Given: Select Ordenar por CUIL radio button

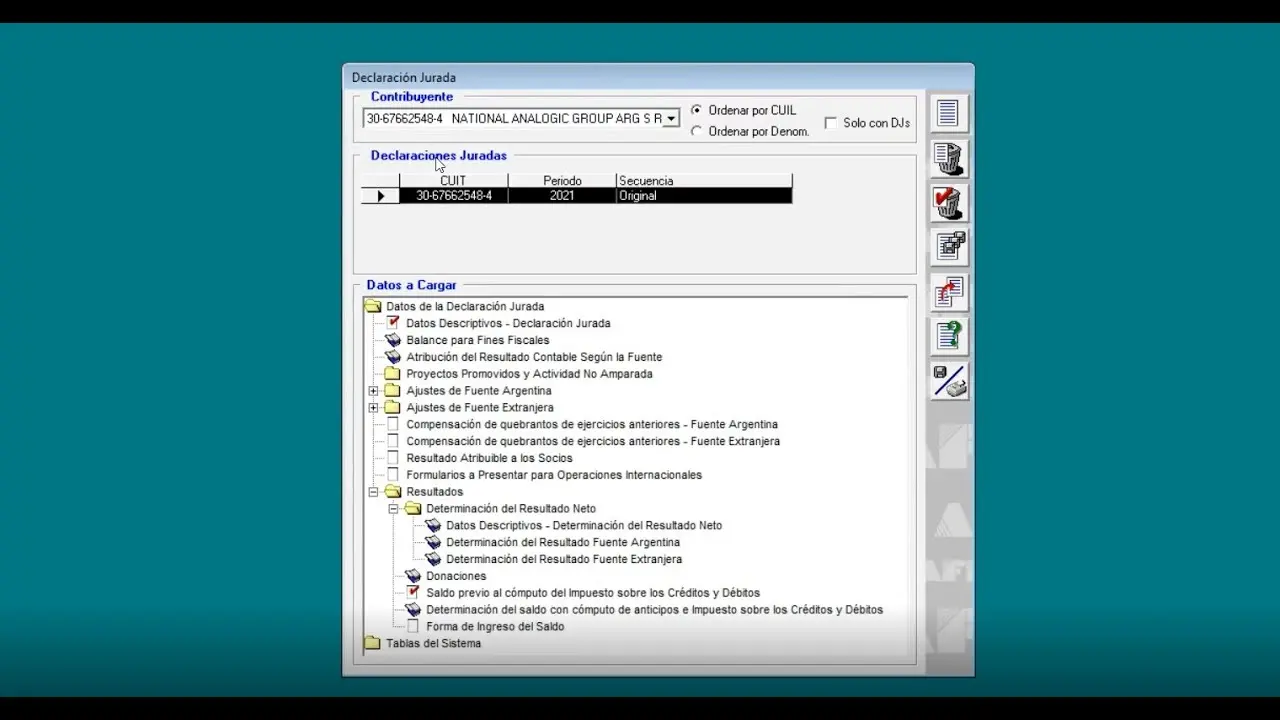Looking at the screenshot, I should point(697,110).
